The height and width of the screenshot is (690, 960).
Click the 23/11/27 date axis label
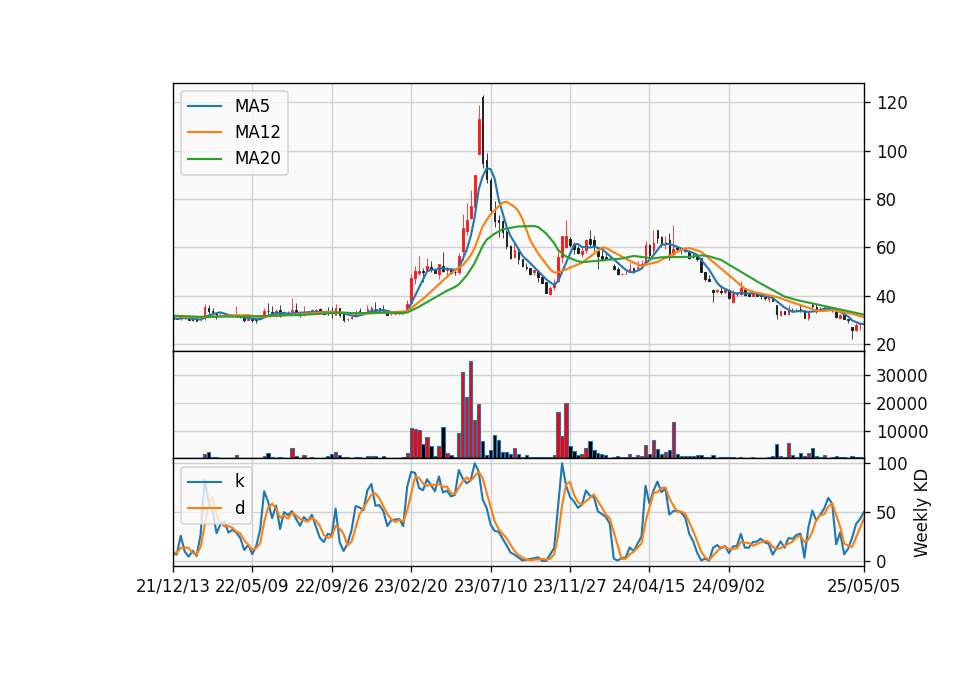pos(569,586)
